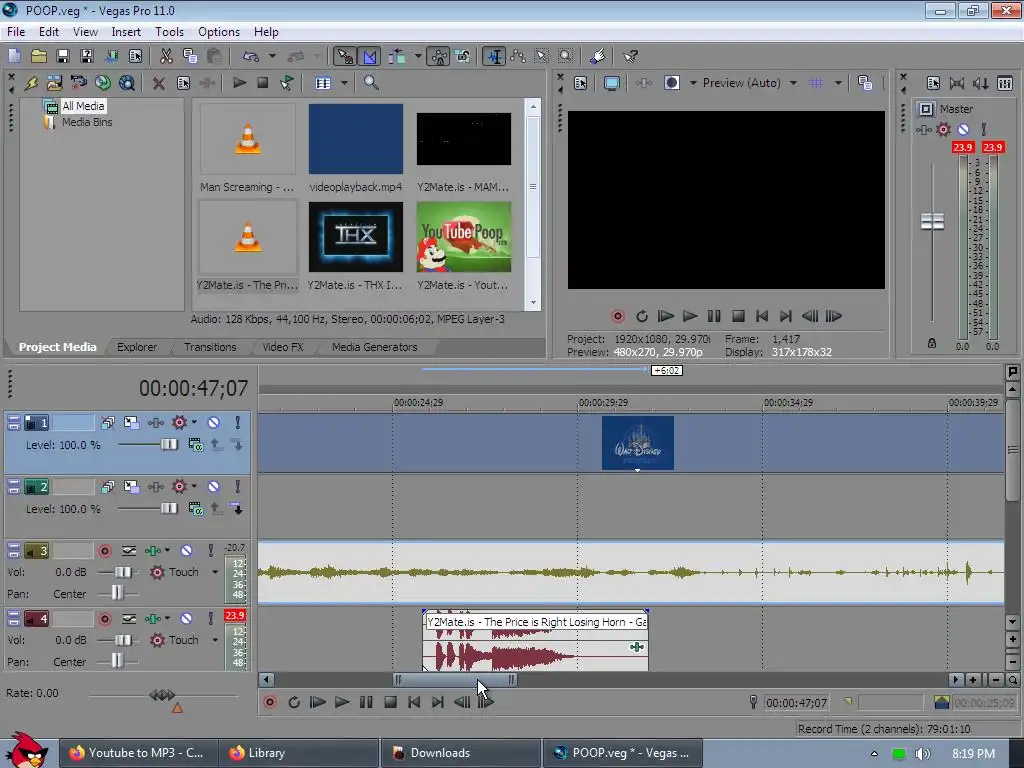Start preview of selected media clip

coord(240,83)
